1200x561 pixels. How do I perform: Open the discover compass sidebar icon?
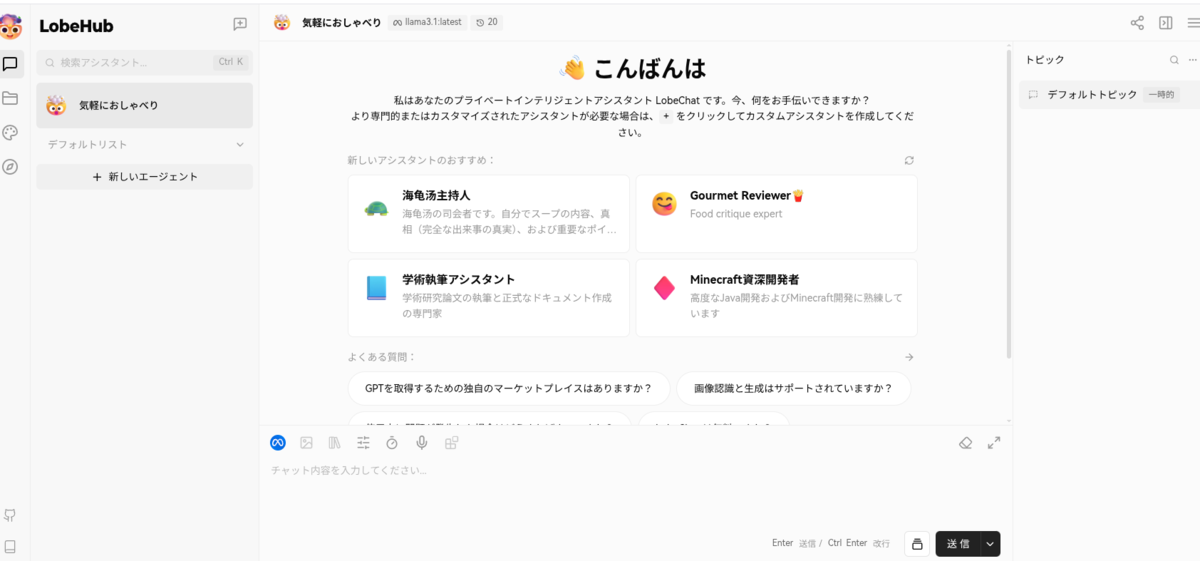click(x=10, y=167)
